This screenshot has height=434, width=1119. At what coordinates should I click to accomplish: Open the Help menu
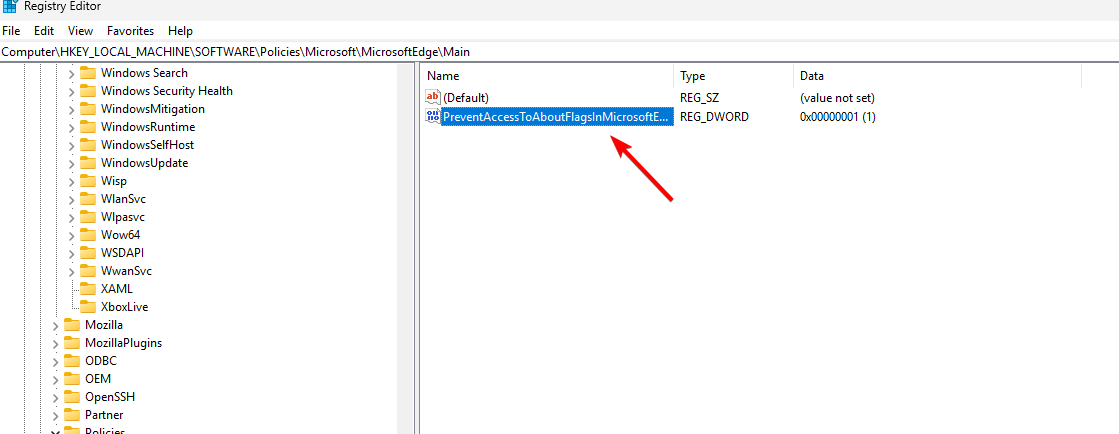click(x=181, y=31)
